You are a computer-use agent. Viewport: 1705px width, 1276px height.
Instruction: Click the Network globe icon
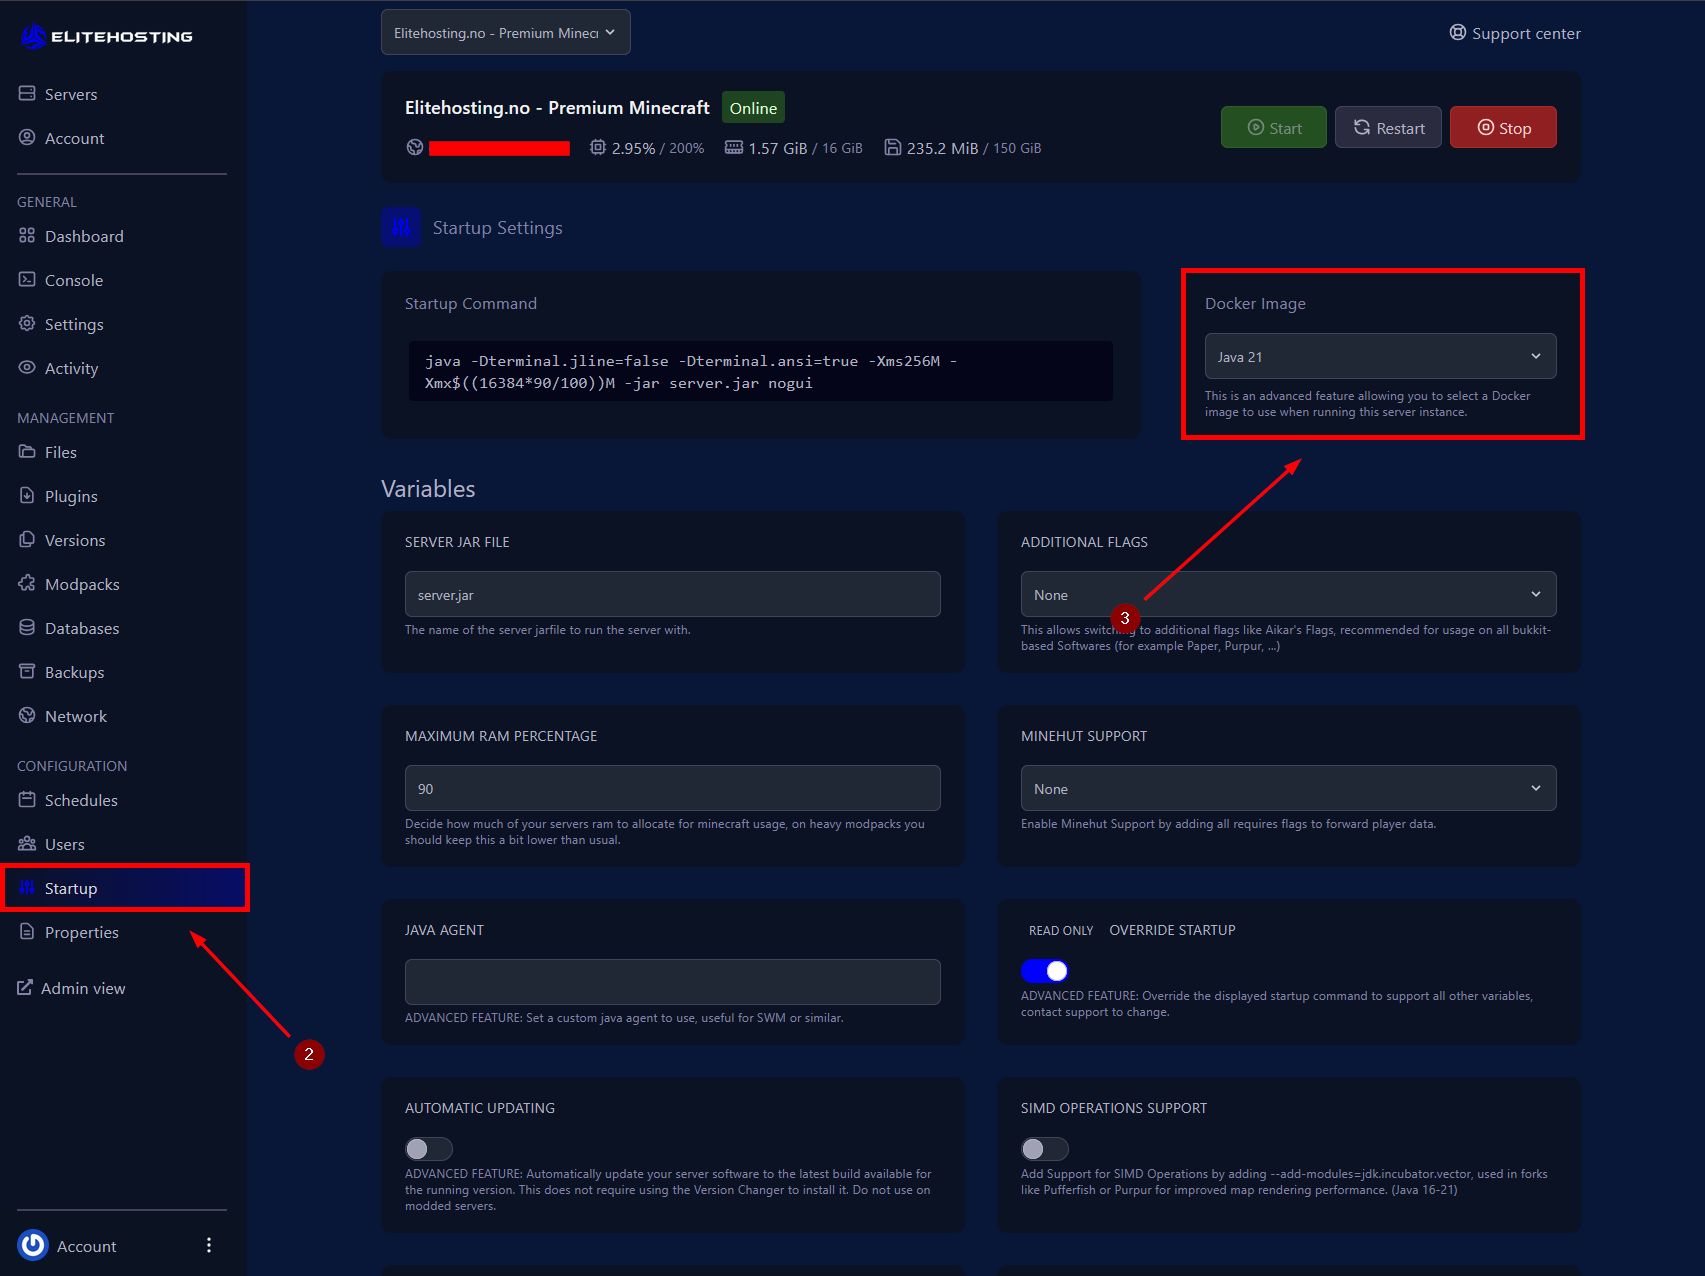[27, 716]
